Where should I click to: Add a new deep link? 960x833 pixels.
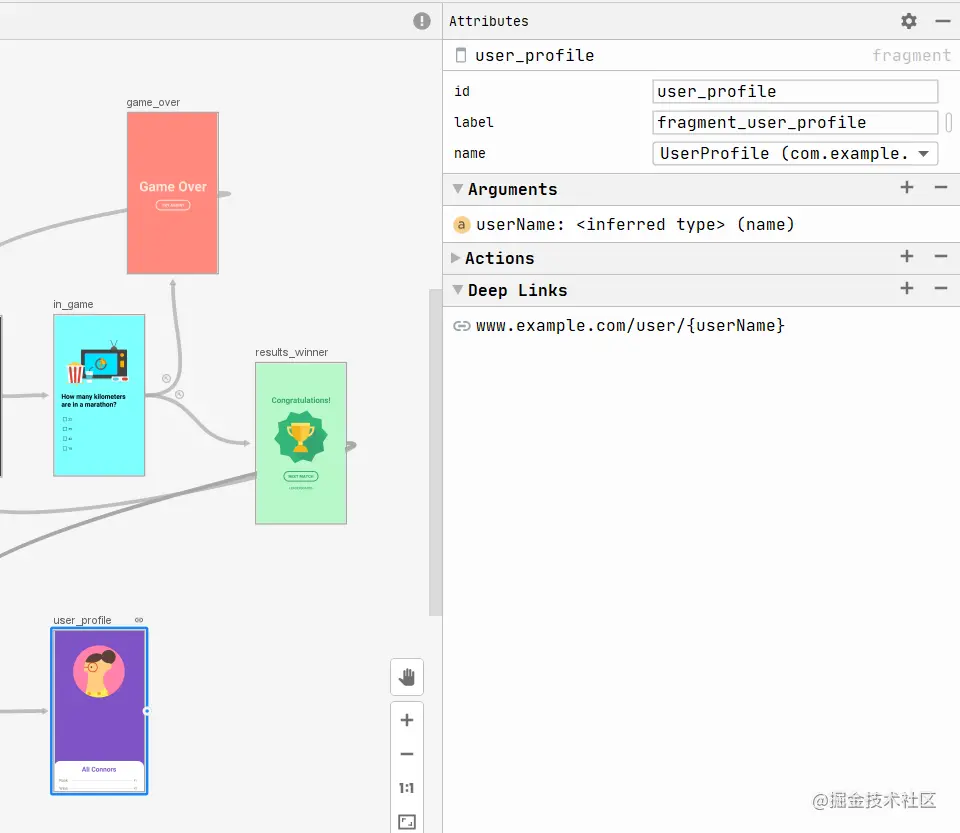coord(907,288)
